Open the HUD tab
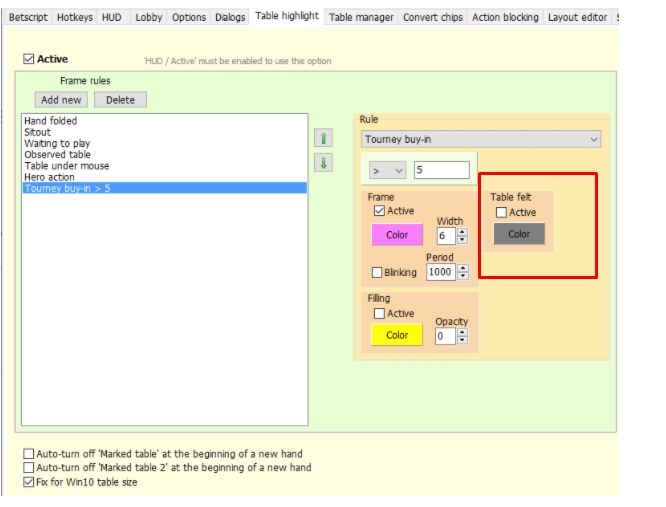Screen dimensions: 666x507 point(112,17)
